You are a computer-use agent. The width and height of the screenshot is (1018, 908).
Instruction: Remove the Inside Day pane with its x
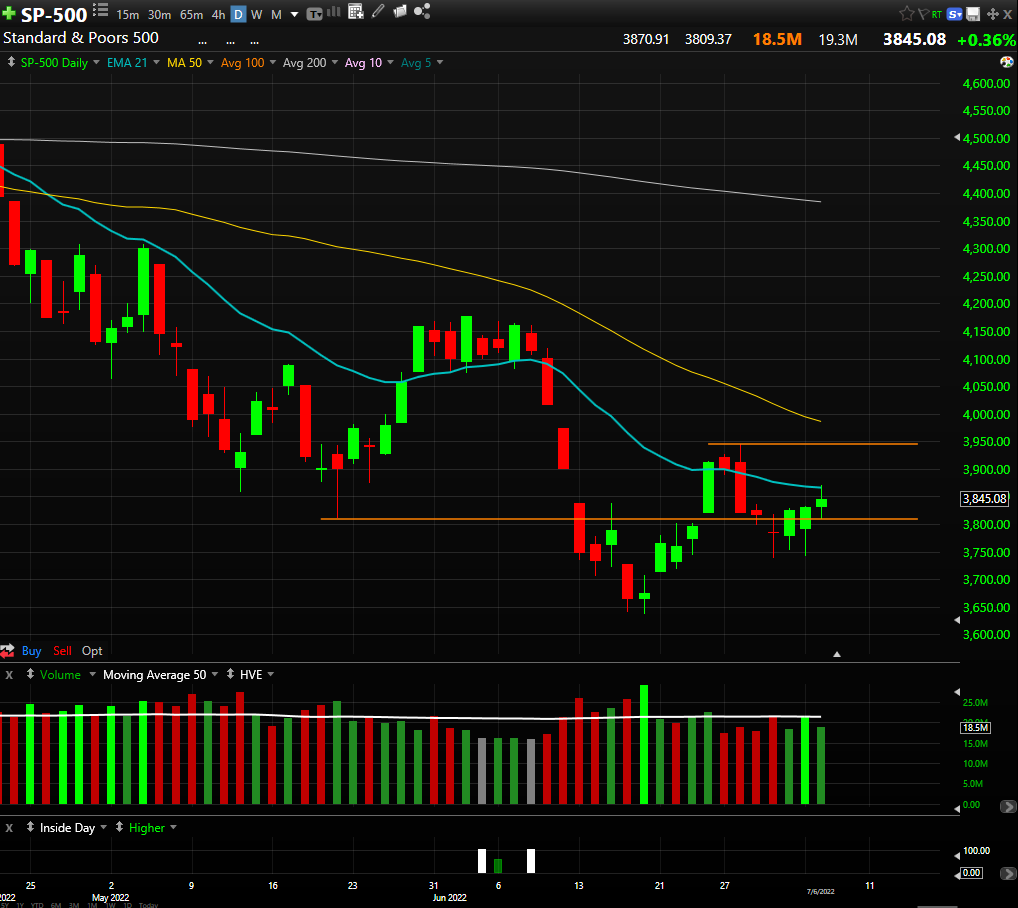tap(9, 828)
